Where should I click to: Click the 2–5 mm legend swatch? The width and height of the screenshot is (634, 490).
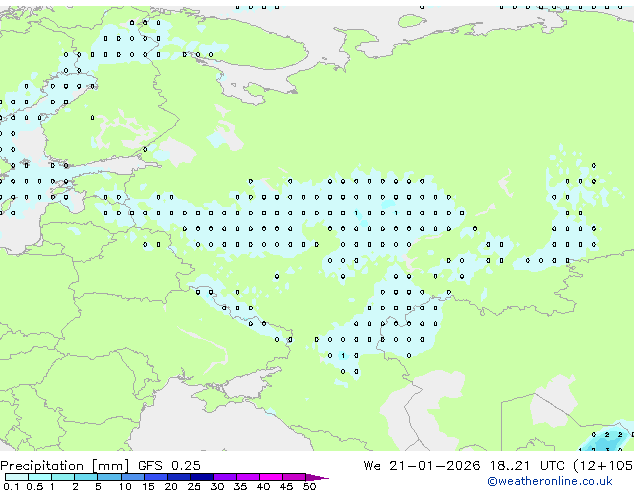pos(86,477)
